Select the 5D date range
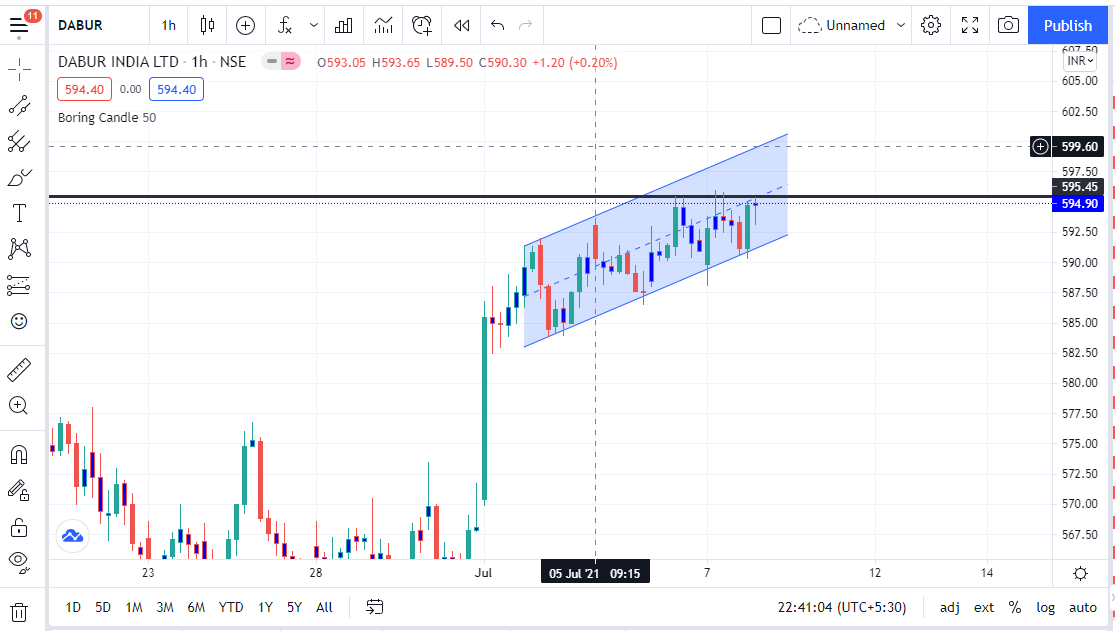The image size is (1115, 631). point(103,607)
